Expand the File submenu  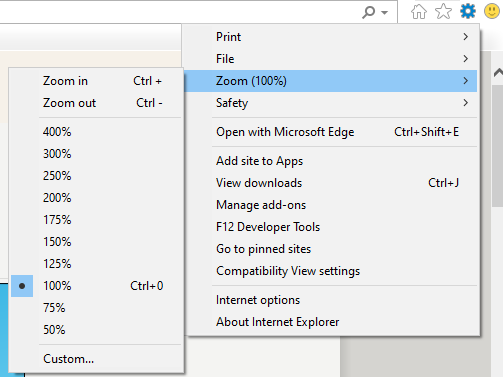point(330,59)
